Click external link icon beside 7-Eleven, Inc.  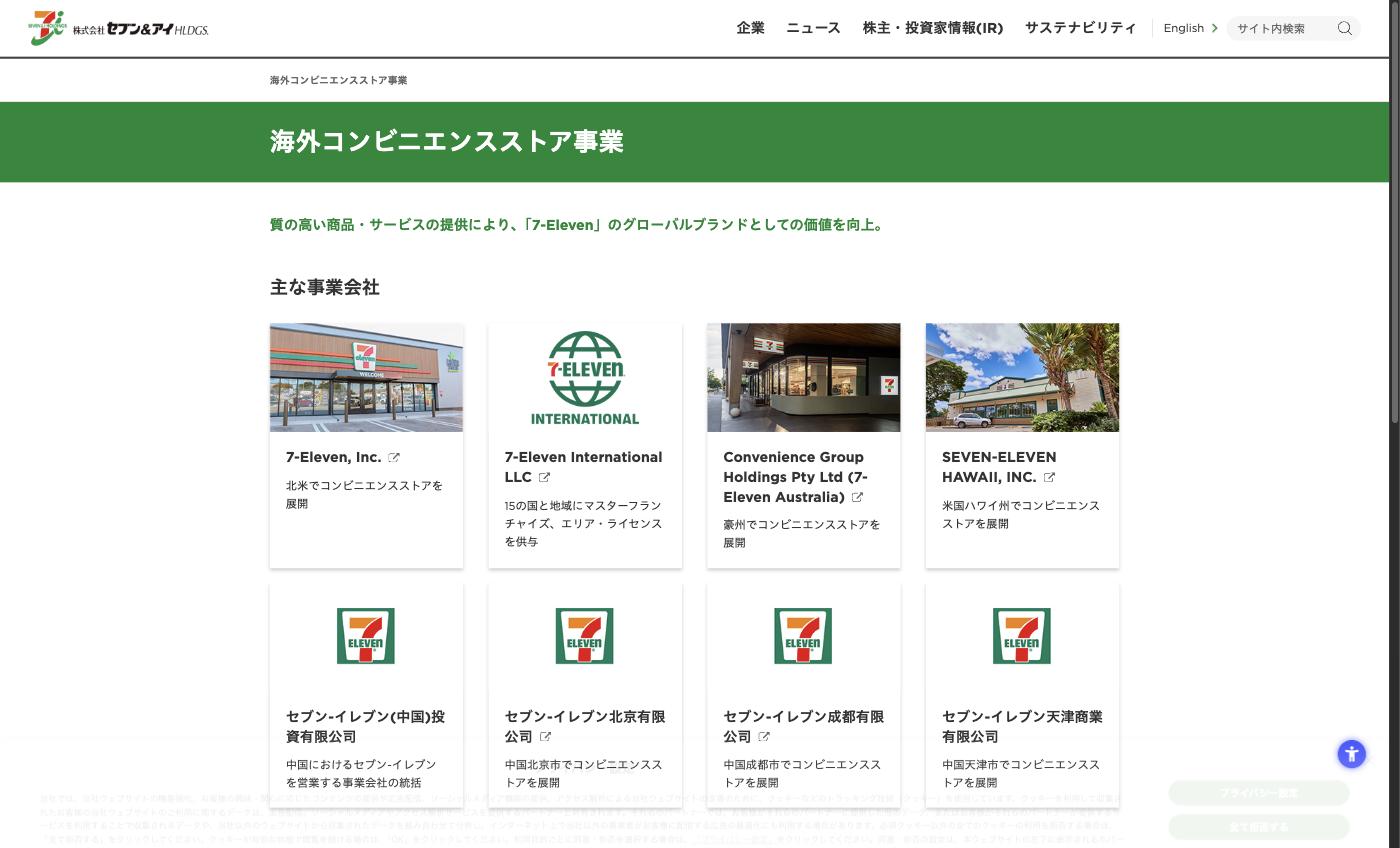pyautogui.click(x=394, y=458)
